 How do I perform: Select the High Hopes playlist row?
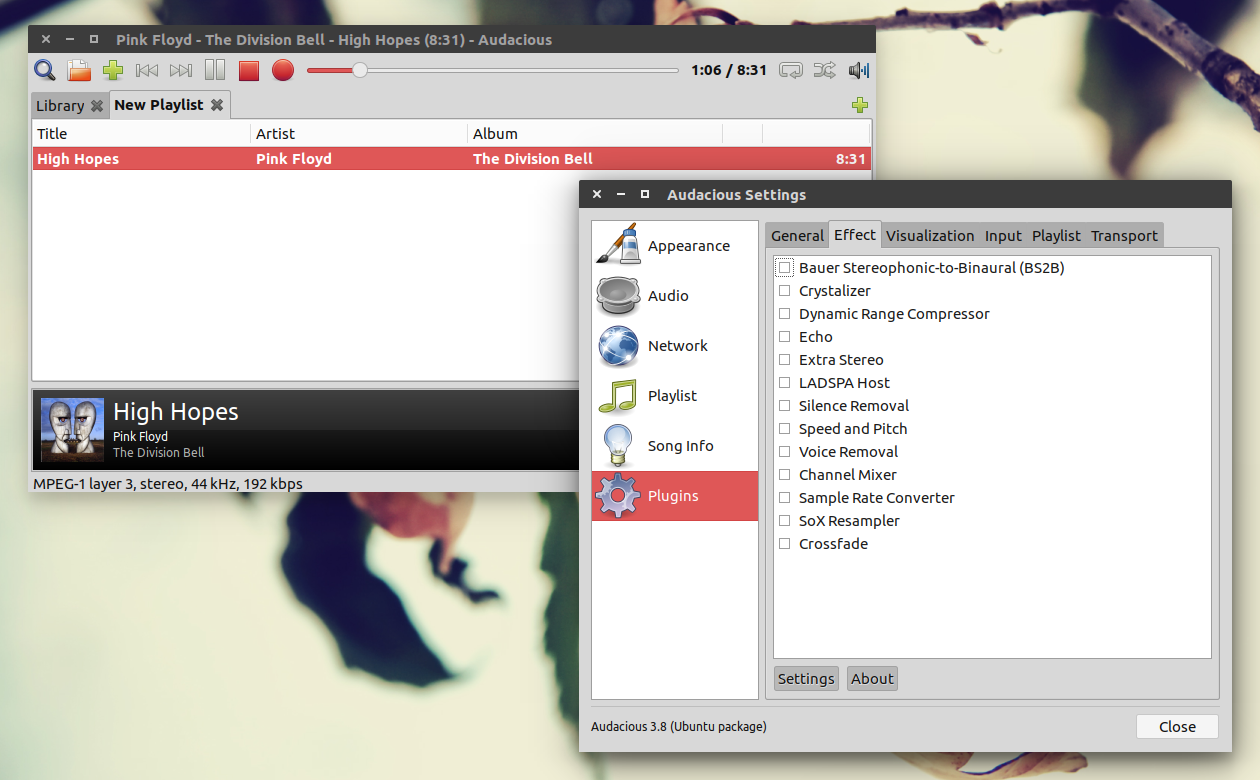click(452, 159)
